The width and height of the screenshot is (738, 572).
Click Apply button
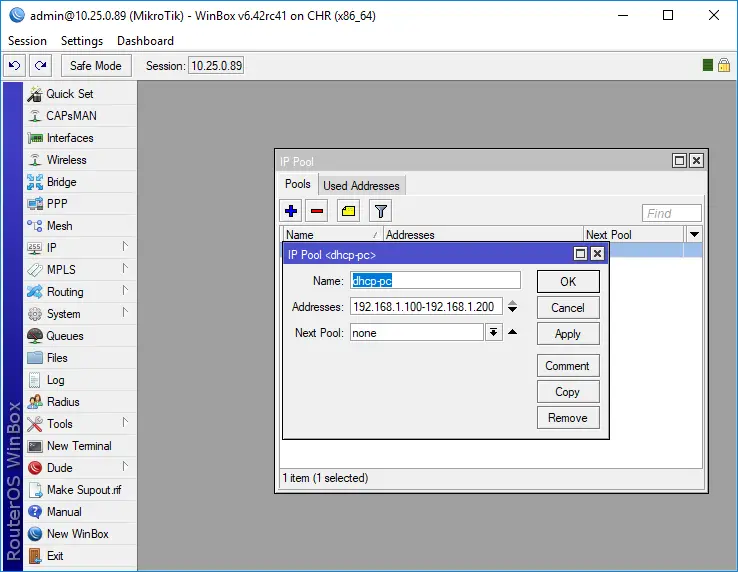[x=568, y=334]
